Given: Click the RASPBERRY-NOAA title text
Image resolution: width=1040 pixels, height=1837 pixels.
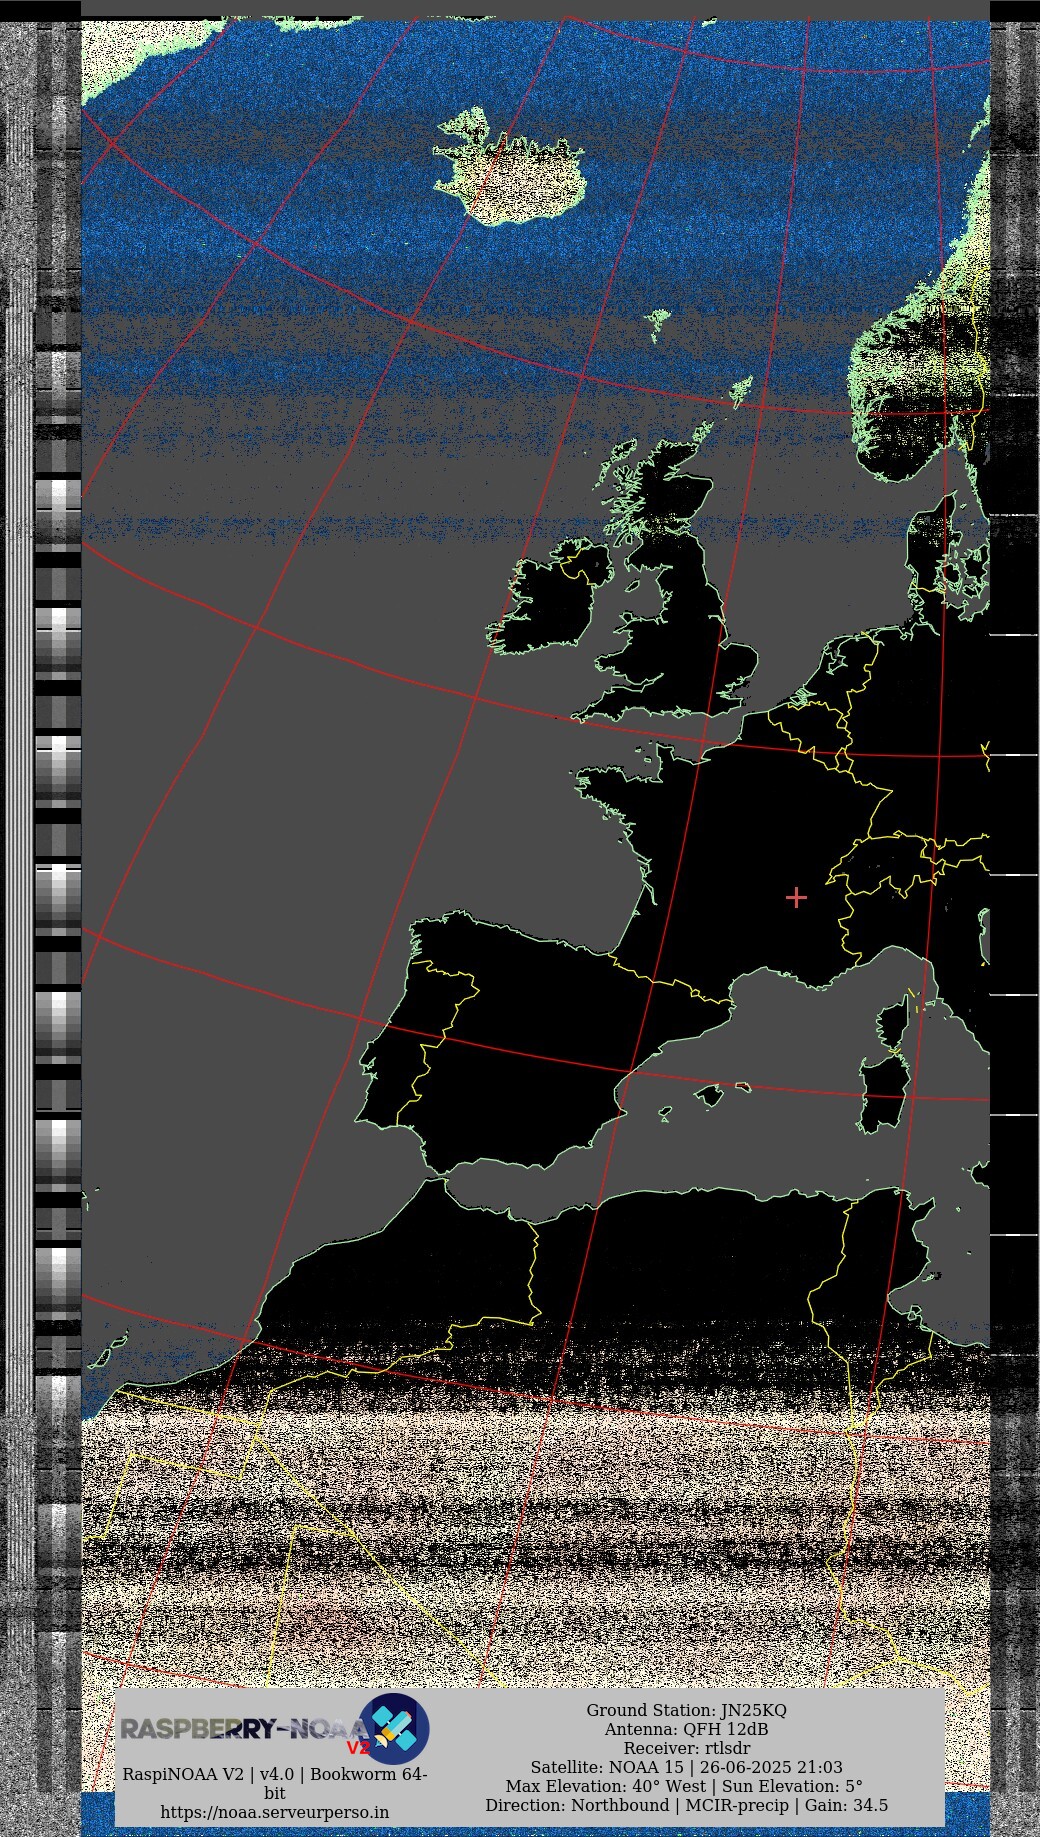Looking at the screenshot, I should (x=244, y=1729).
